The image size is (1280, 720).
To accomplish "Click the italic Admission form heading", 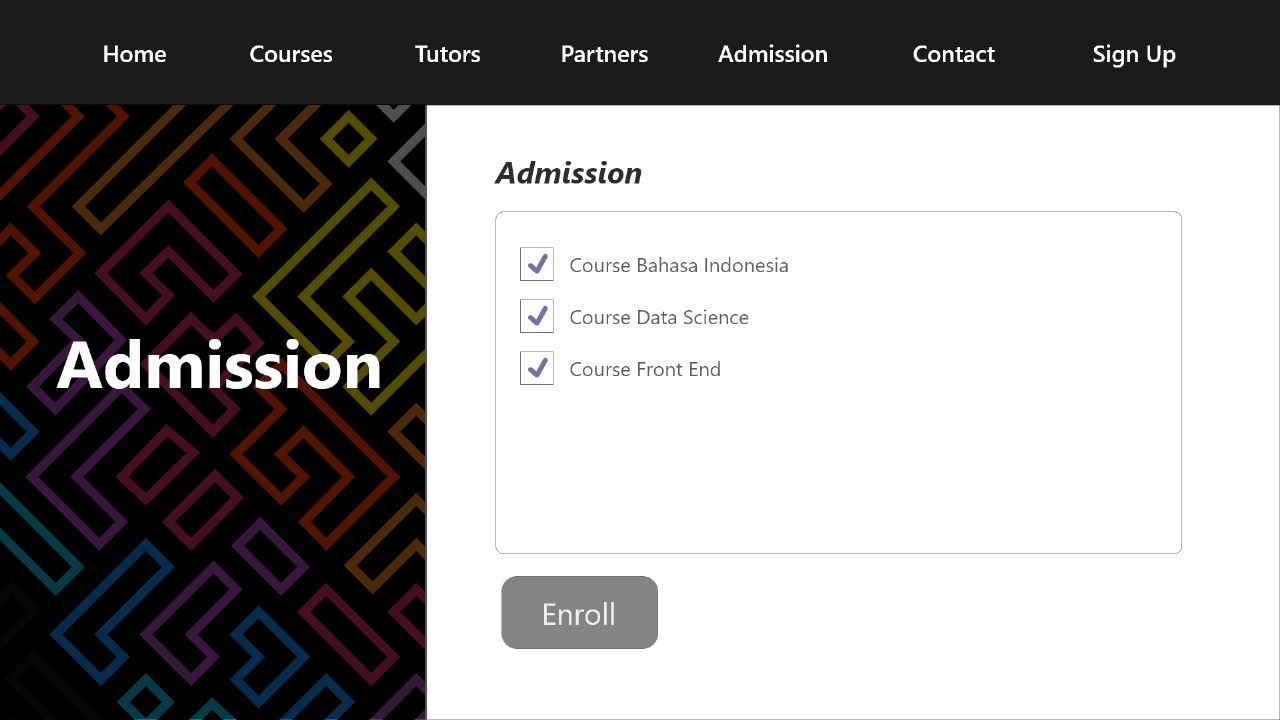I will 568,173.
